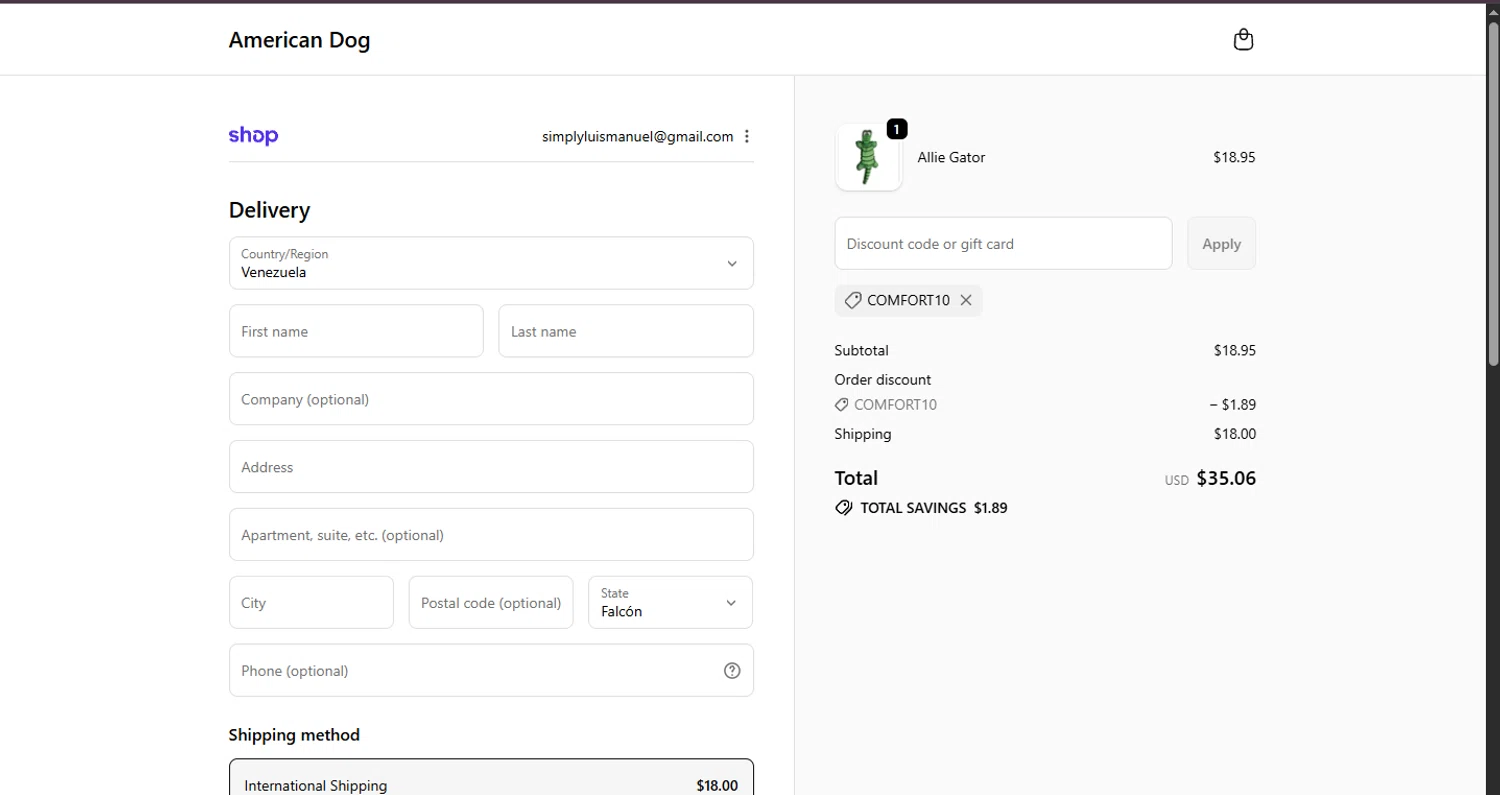Image resolution: width=1500 pixels, height=795 pixels.
Task: Focus the Address field
Action: click(x=491, y=467)
